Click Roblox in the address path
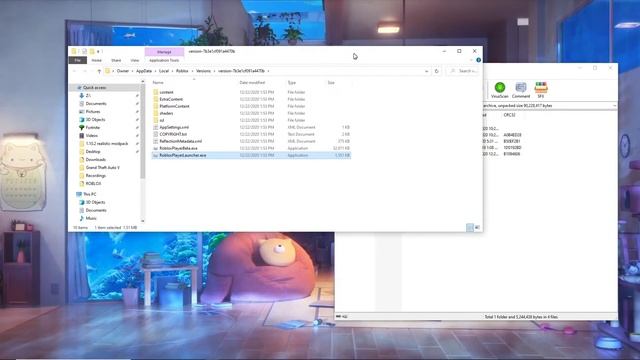 tap(182, 71)
